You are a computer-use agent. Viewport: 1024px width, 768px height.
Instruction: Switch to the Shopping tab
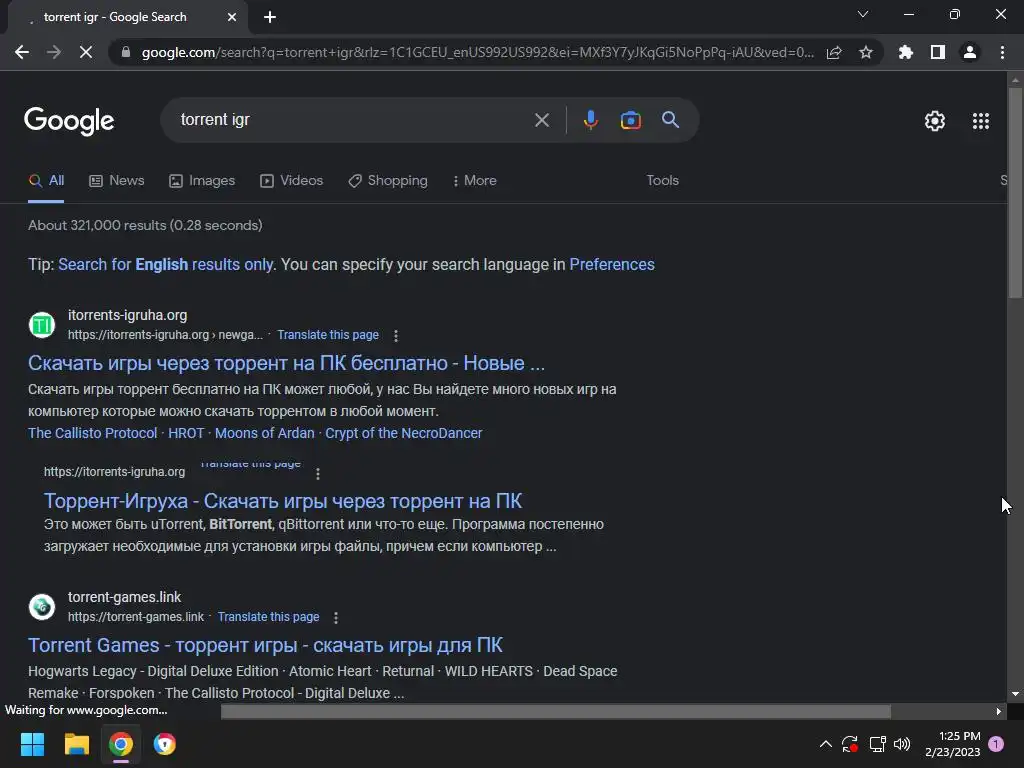pos(388,181)
